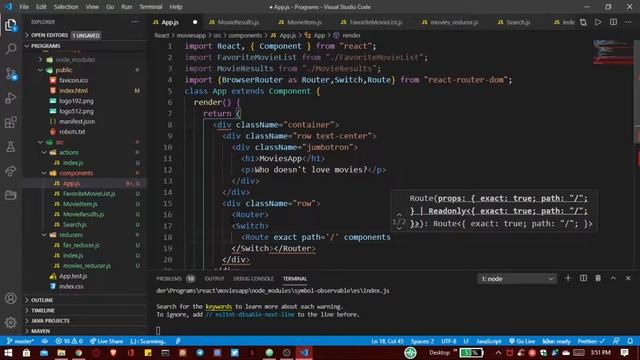Switch to FavoriteMovieList.js tab
Image resolution: width=640 pixels, height=360 pixels.
click(376, 22)
